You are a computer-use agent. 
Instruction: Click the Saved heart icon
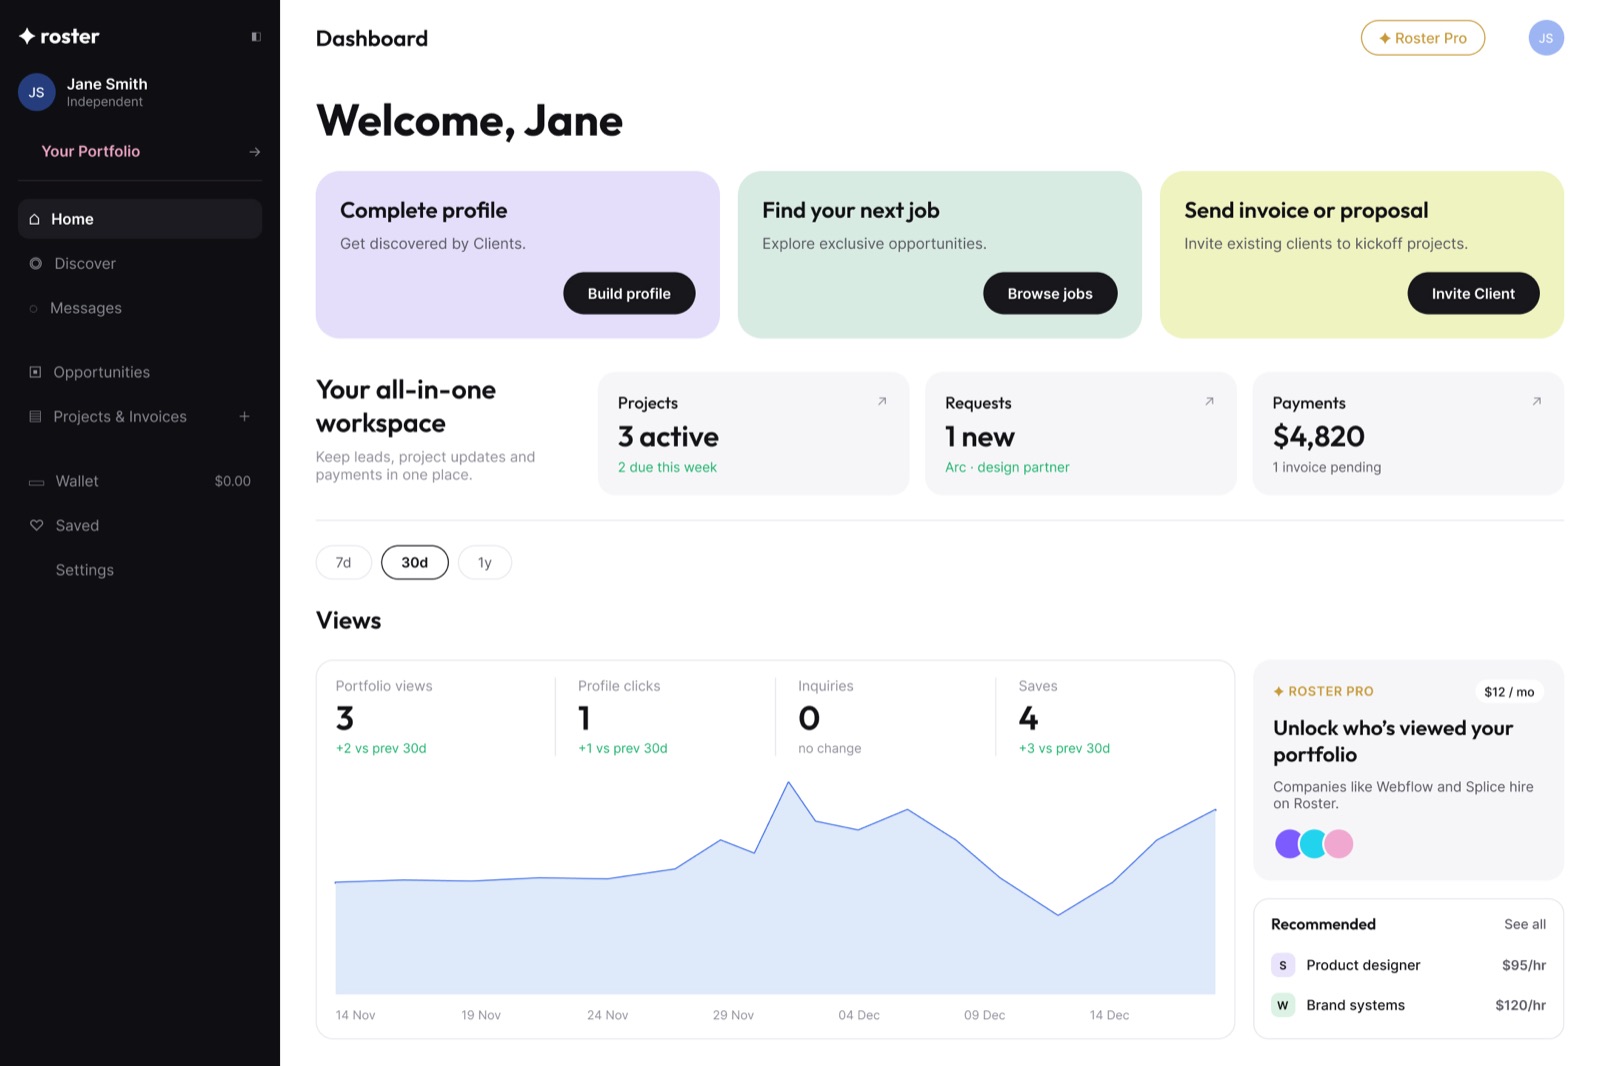coord(37,525)
